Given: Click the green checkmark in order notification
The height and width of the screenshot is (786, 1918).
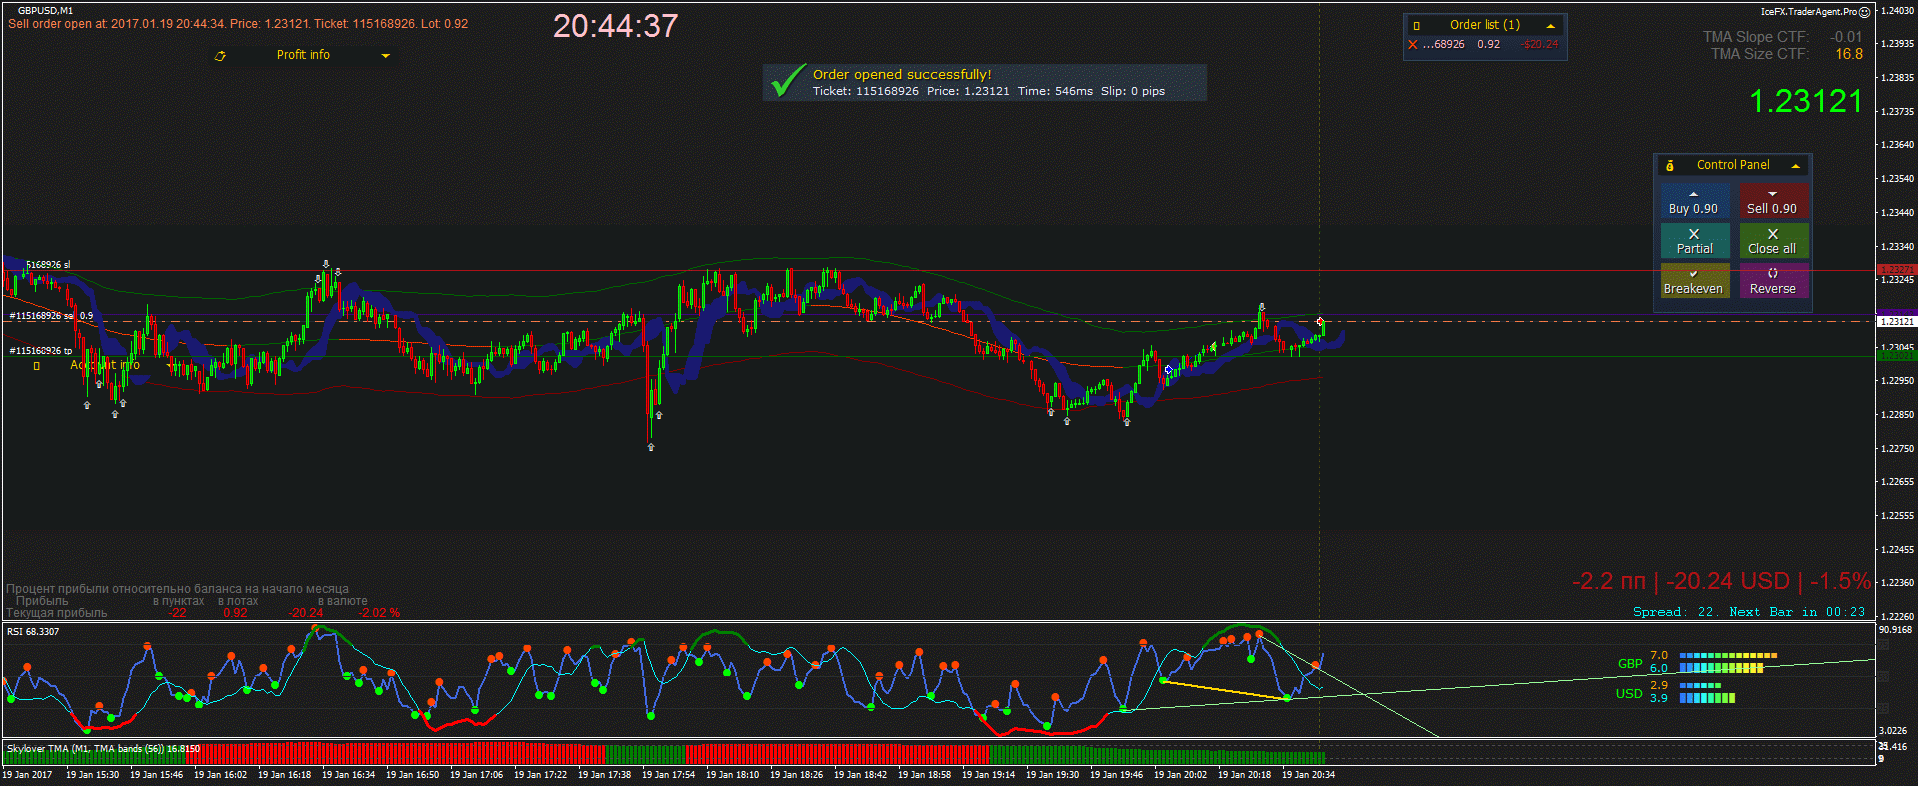Looking at the screenshot, I should point(788,81).
